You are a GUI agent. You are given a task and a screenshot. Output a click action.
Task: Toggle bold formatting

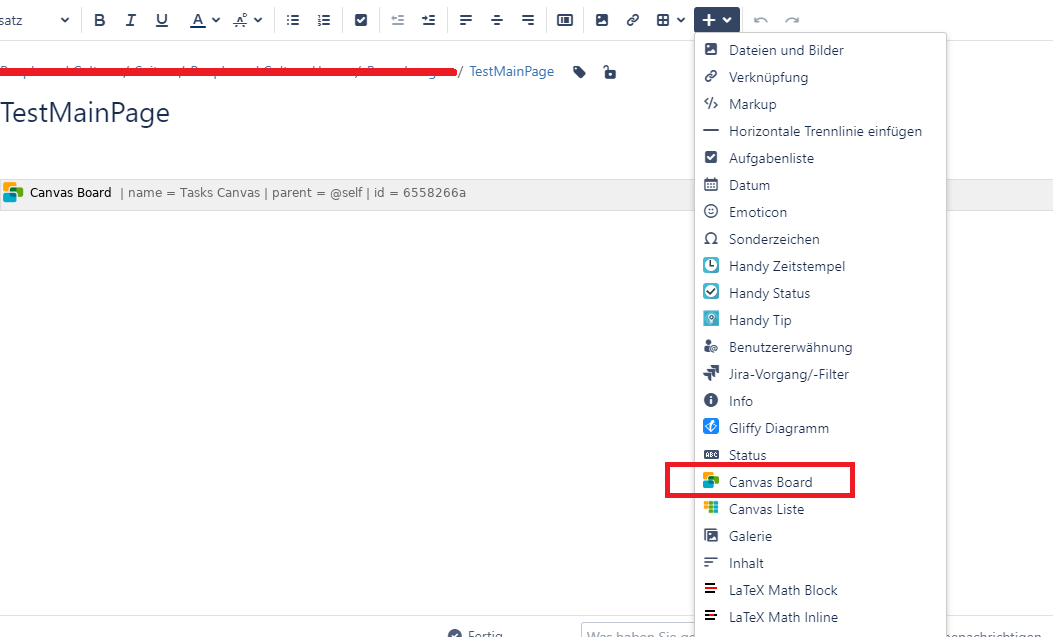point(99,20)
